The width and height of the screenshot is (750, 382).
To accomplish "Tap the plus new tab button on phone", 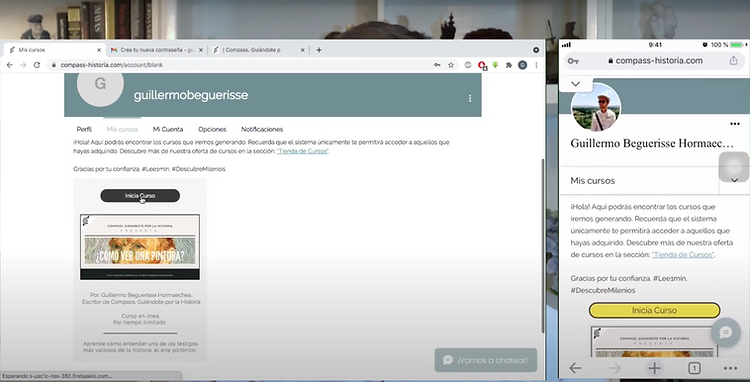I will point(654,368).
